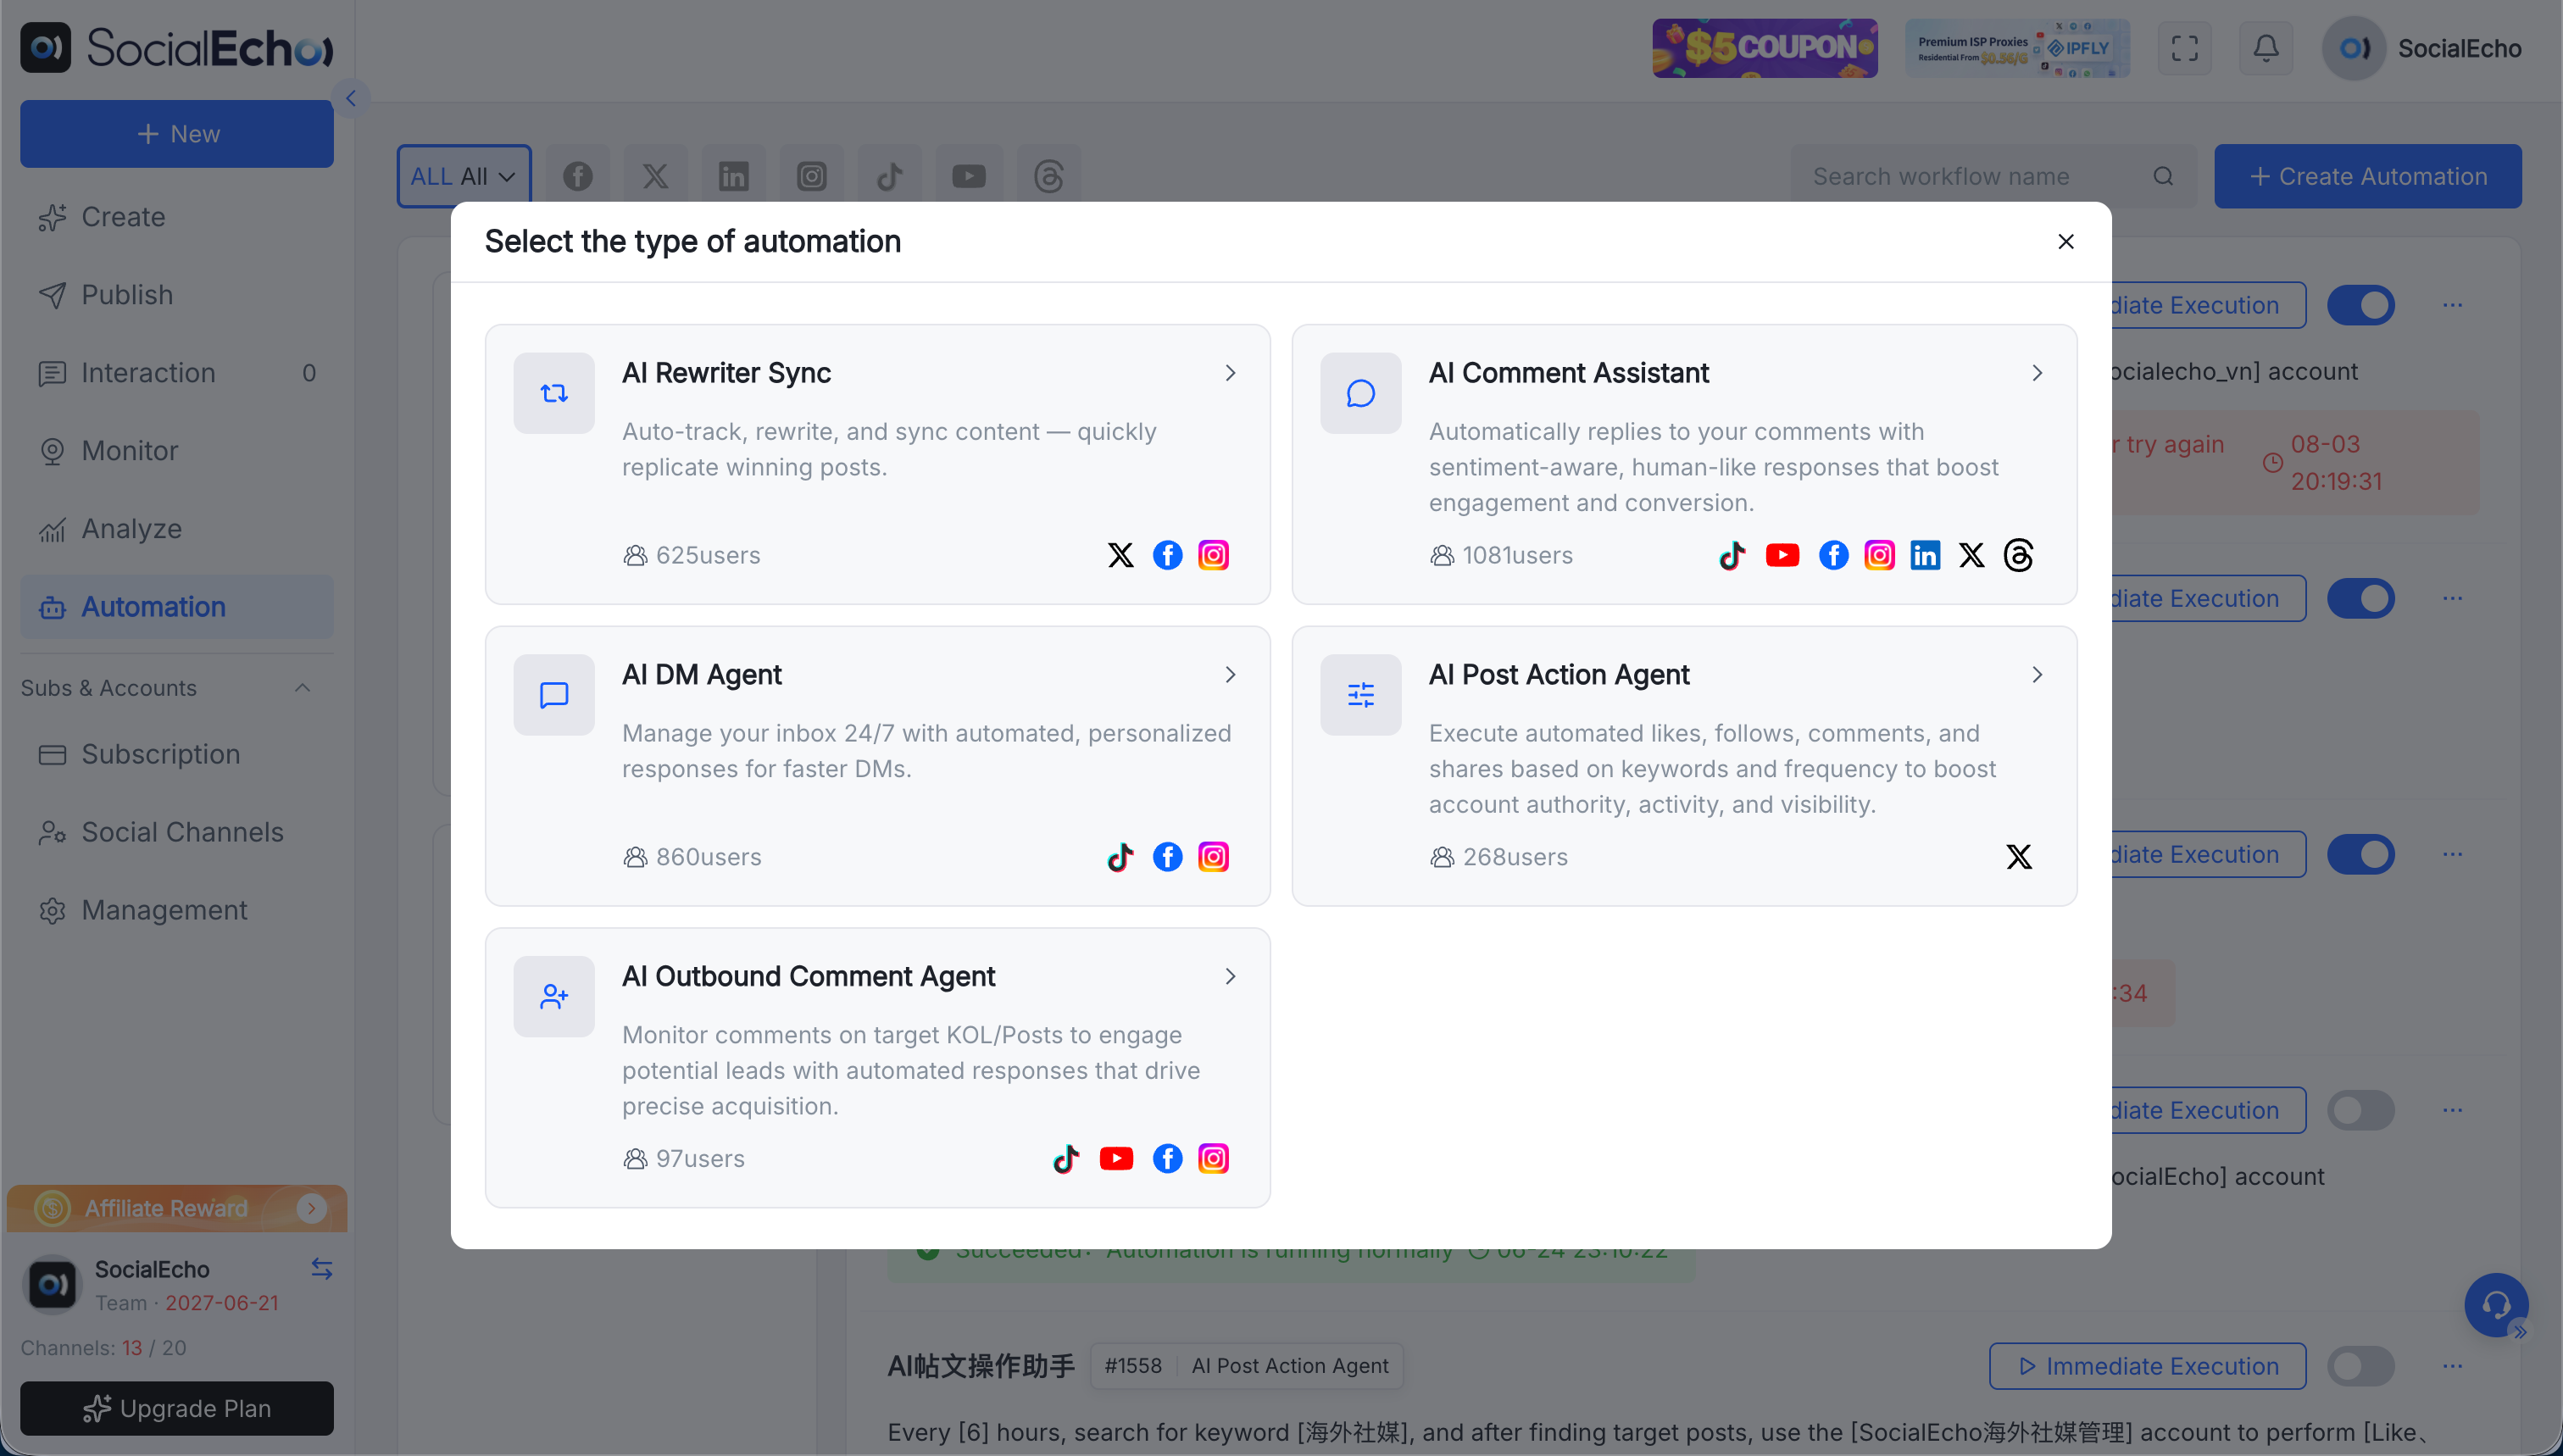Viewport: 2563px width, 1456px height.
Task: Open AI Outbound Comment Agent via its chevron
Action: pyautogui.click(x=1230, y=977)
